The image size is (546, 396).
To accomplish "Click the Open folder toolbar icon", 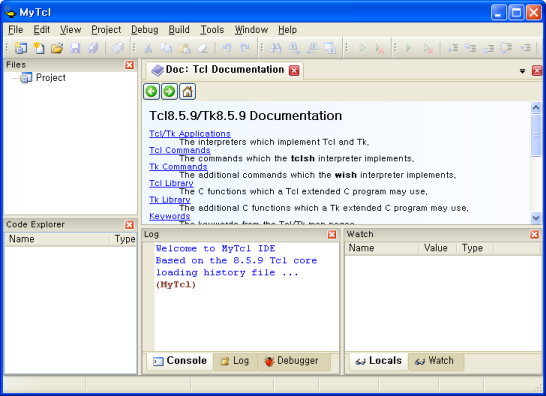I will [x=57, y=48].
